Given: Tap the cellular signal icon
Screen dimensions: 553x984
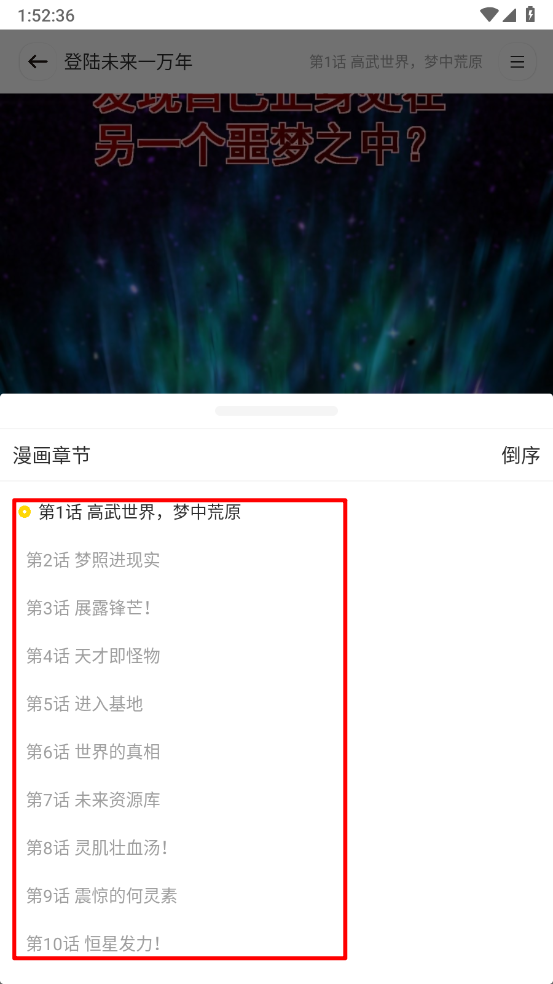Looking at the screenshot, I should 510,14.
